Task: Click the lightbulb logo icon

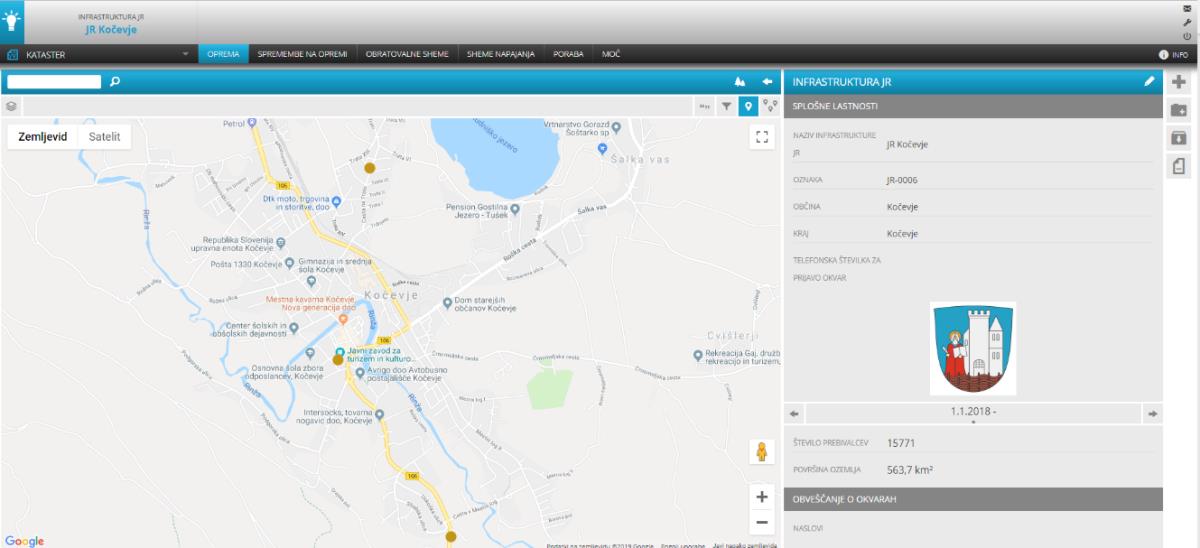Action: pos(14,21)
